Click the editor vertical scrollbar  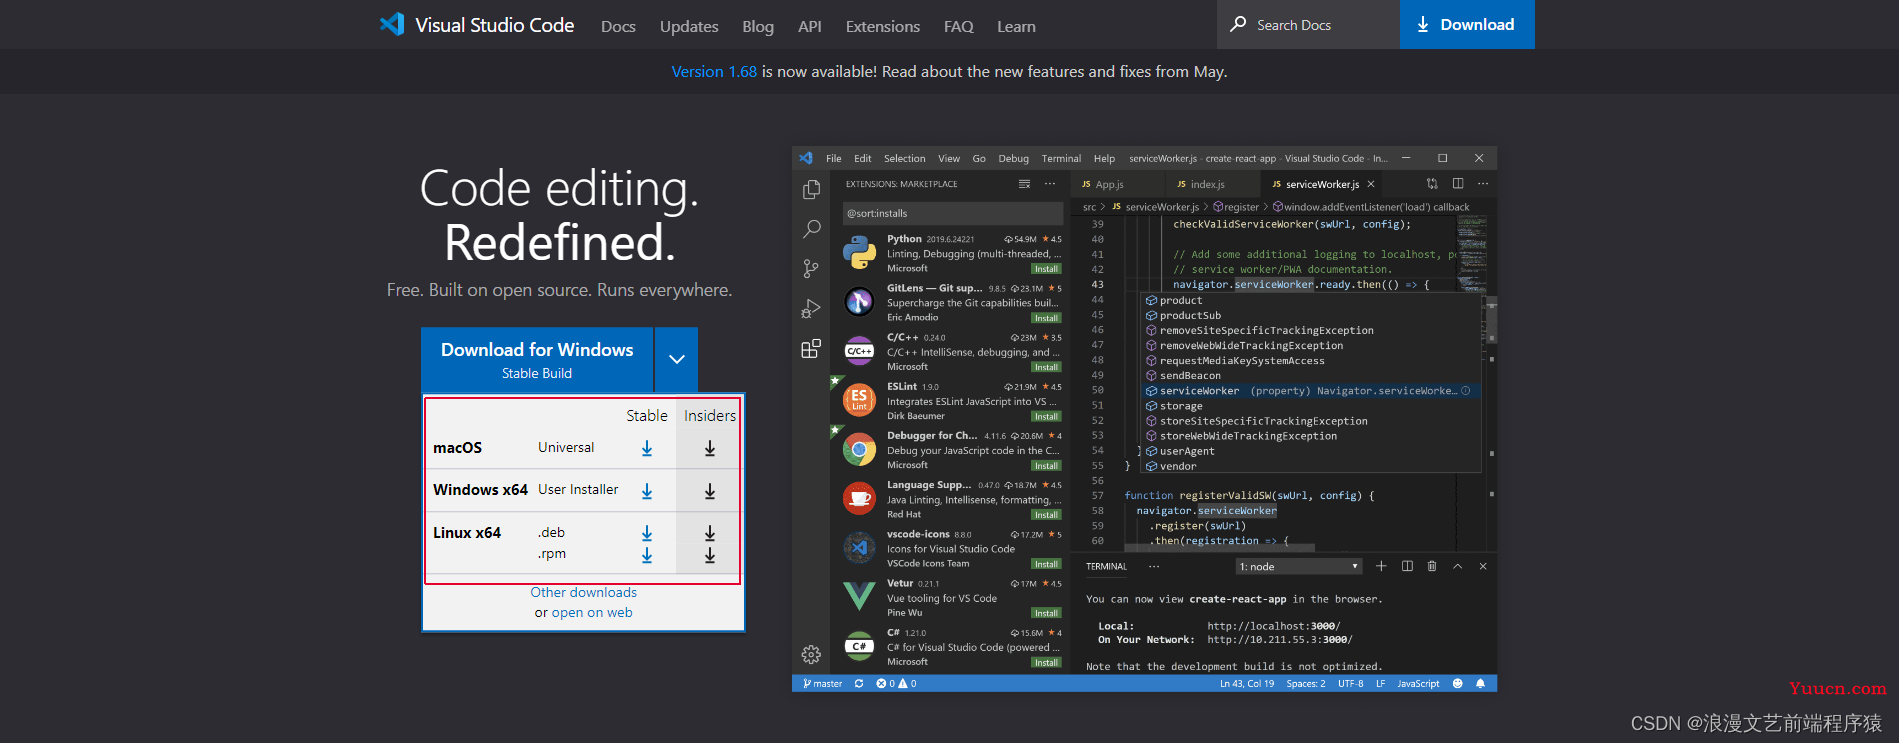tap(1492, 320)
